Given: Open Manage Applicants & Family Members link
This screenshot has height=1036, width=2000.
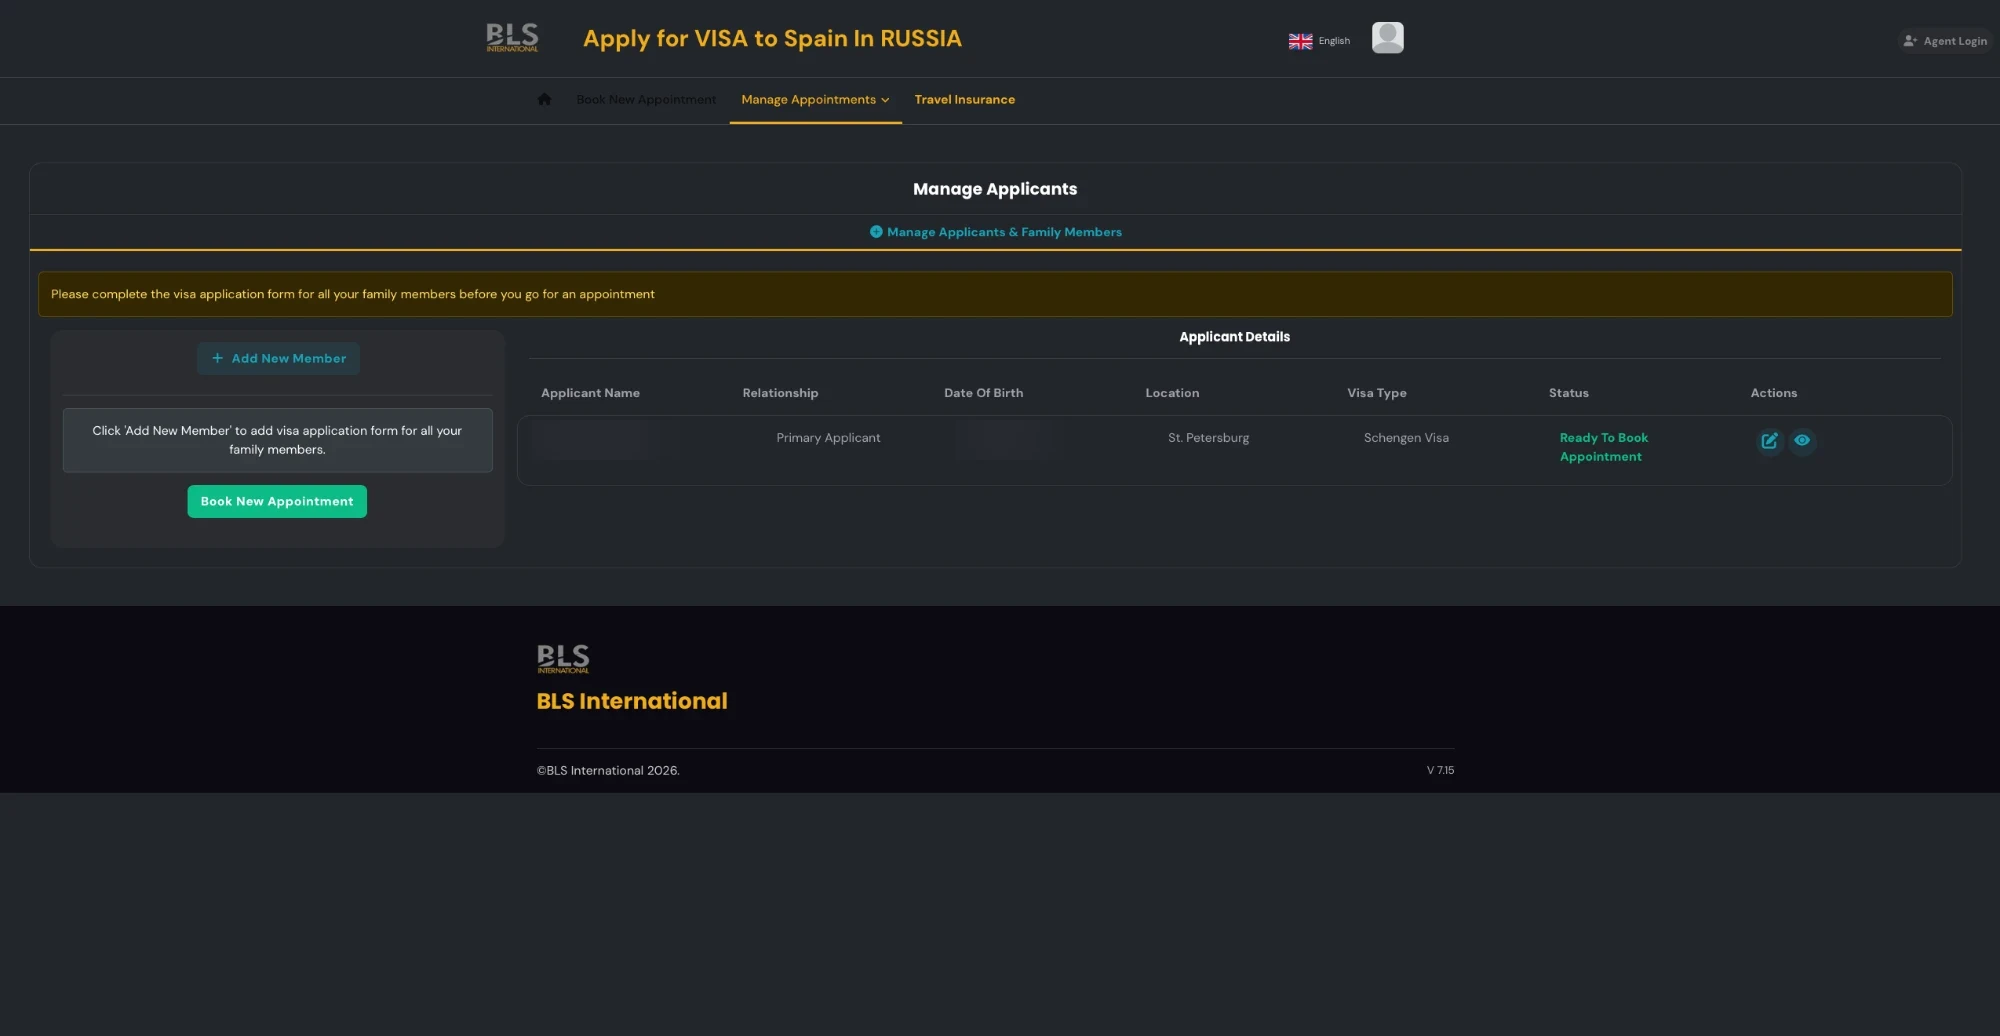Looking at the screenshot, I should (995, 232).
